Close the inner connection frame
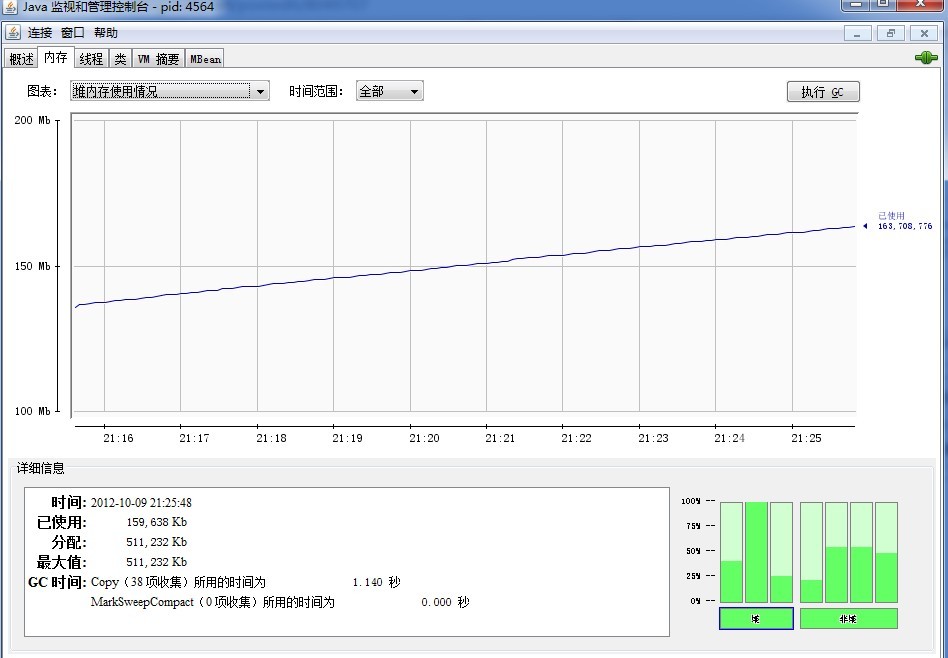The height and width of the screenshot is (658, 948). (x=924, y=33)
